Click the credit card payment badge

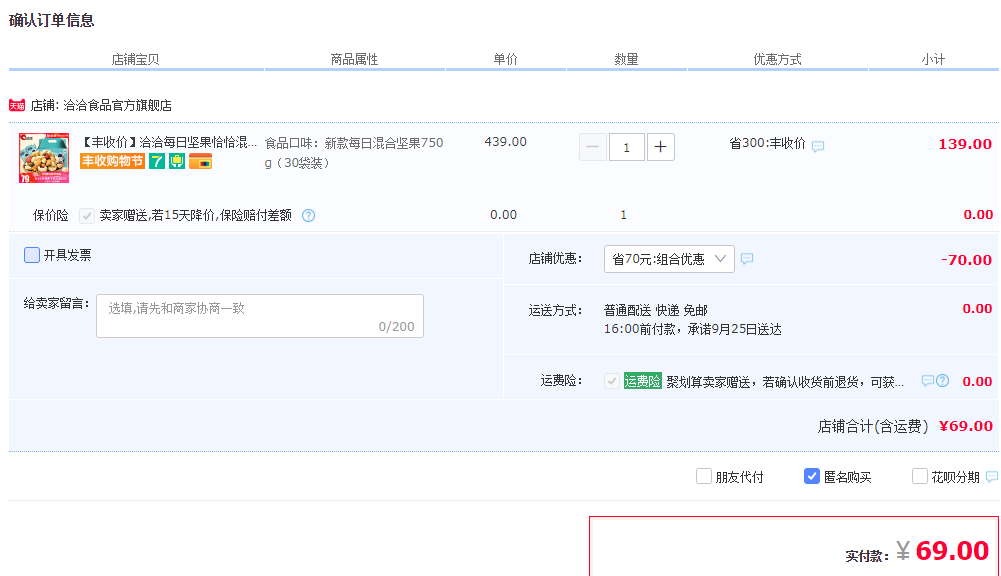[200, 161]
